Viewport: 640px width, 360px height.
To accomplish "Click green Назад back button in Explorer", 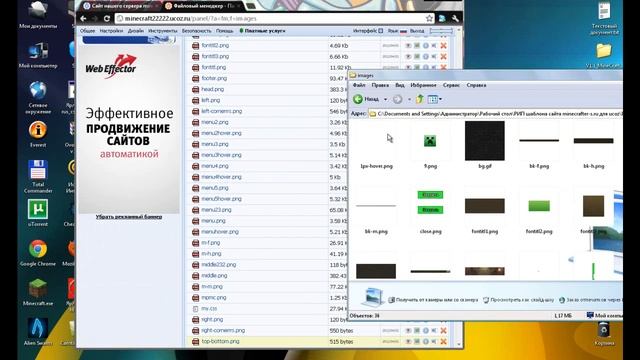I will click(366, 99).
